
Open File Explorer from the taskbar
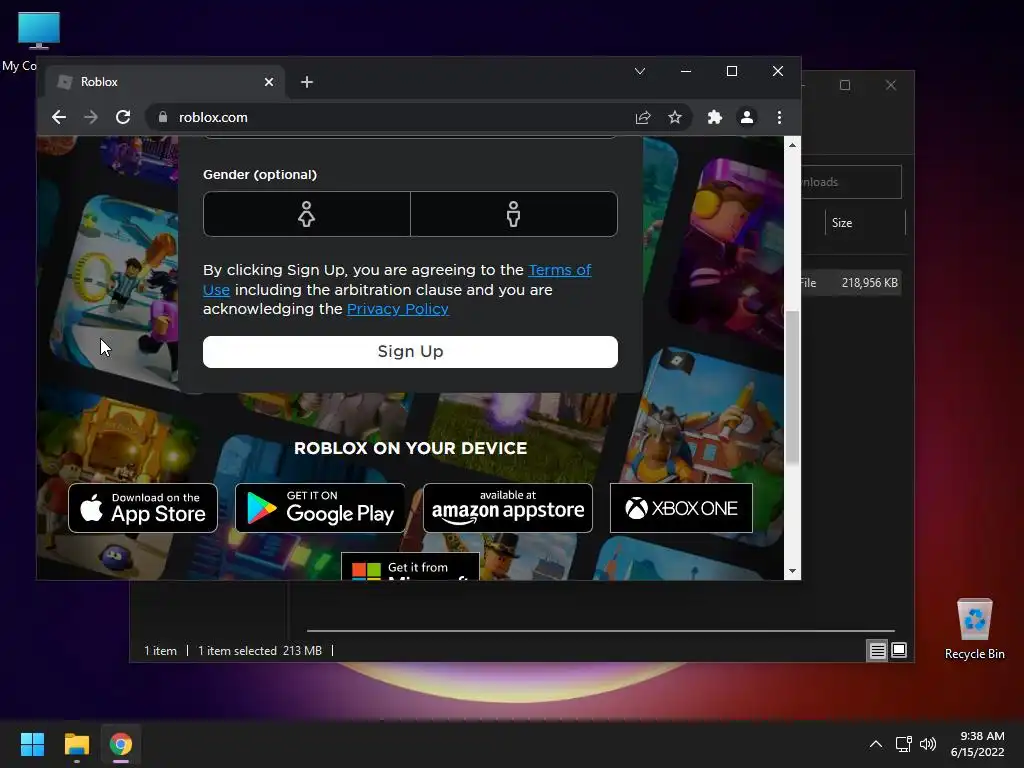pos(76,744)
